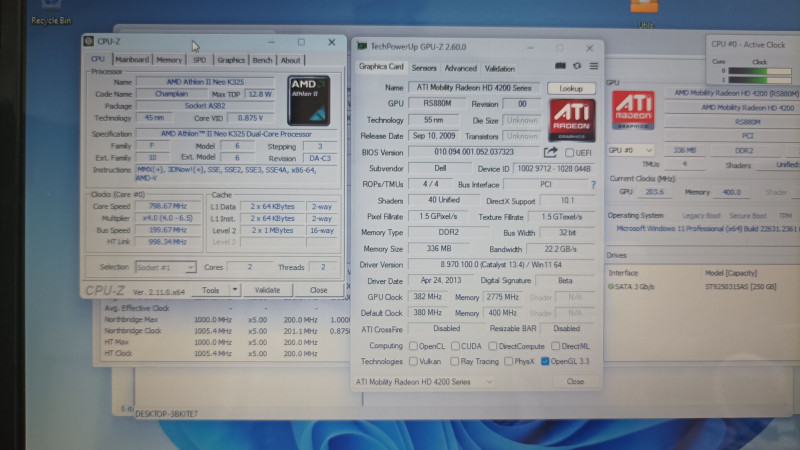The height and width of the screenshot is (450, 800).
Task: Toggle the CUDA checkbox
Action: 455,346
